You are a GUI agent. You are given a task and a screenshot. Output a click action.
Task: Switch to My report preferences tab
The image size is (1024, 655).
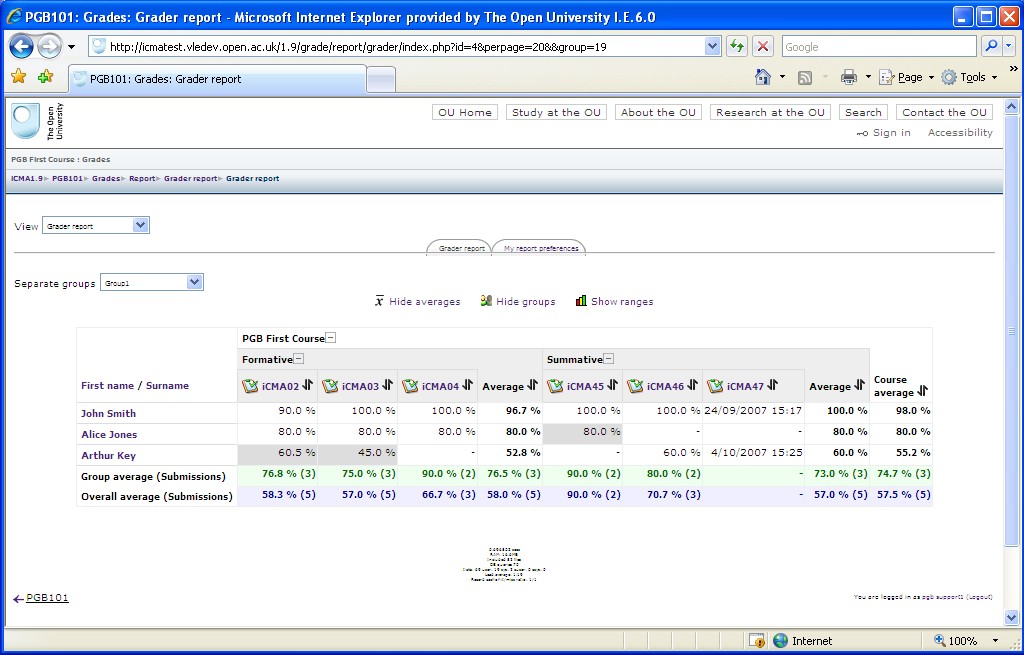point(541,248)
